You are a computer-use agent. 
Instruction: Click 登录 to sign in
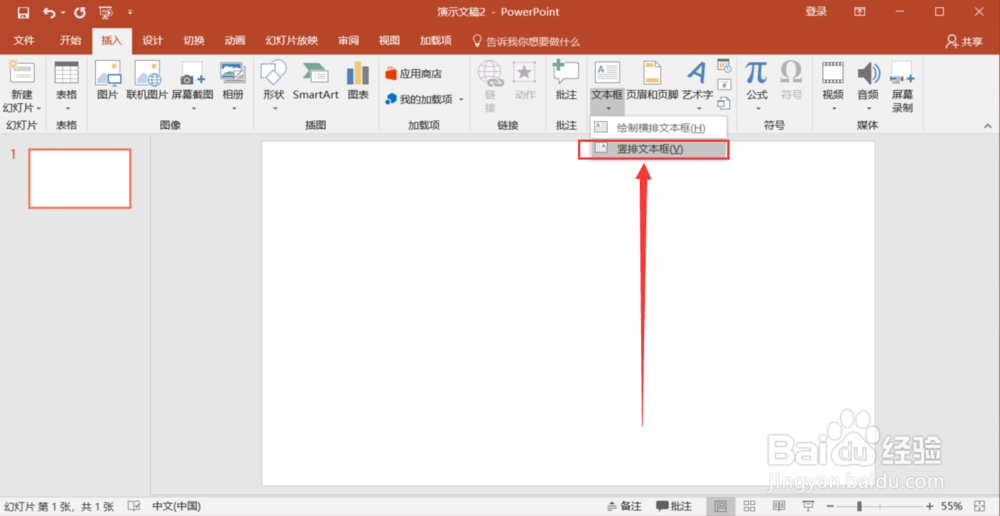[x=816, y=11]
